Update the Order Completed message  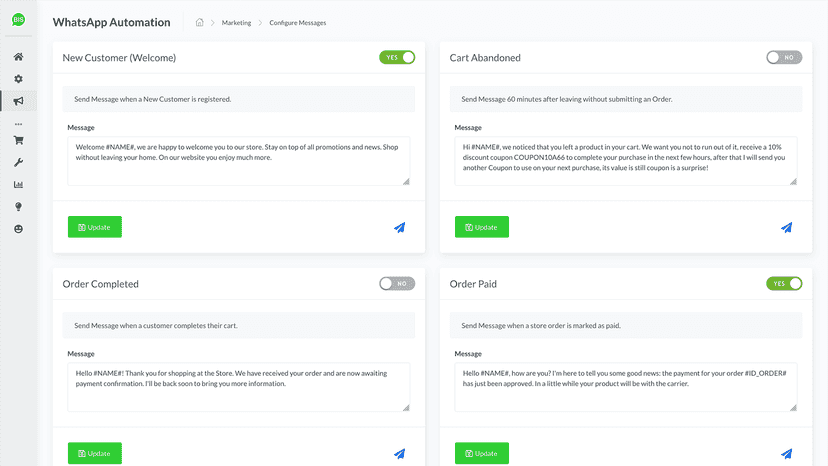(95, 453)
